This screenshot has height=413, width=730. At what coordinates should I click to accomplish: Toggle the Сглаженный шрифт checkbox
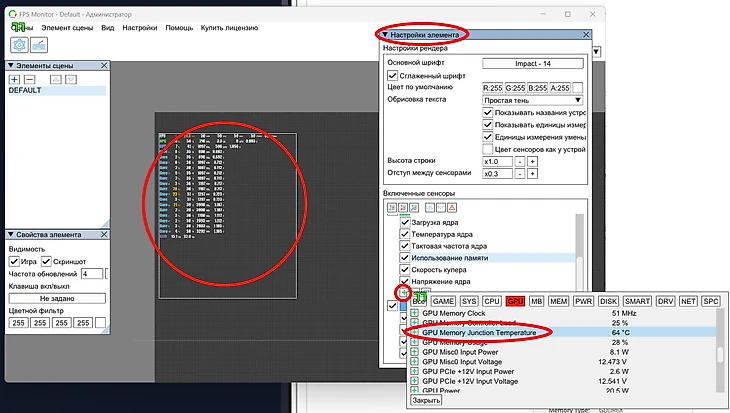(x=393, y=76)
